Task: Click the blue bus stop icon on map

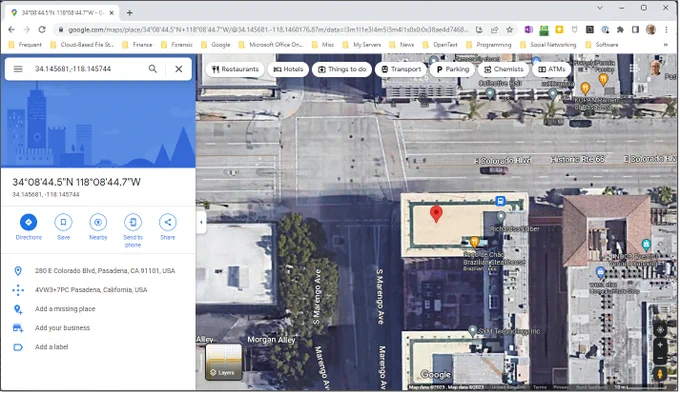Action: [x=500, y=201]
